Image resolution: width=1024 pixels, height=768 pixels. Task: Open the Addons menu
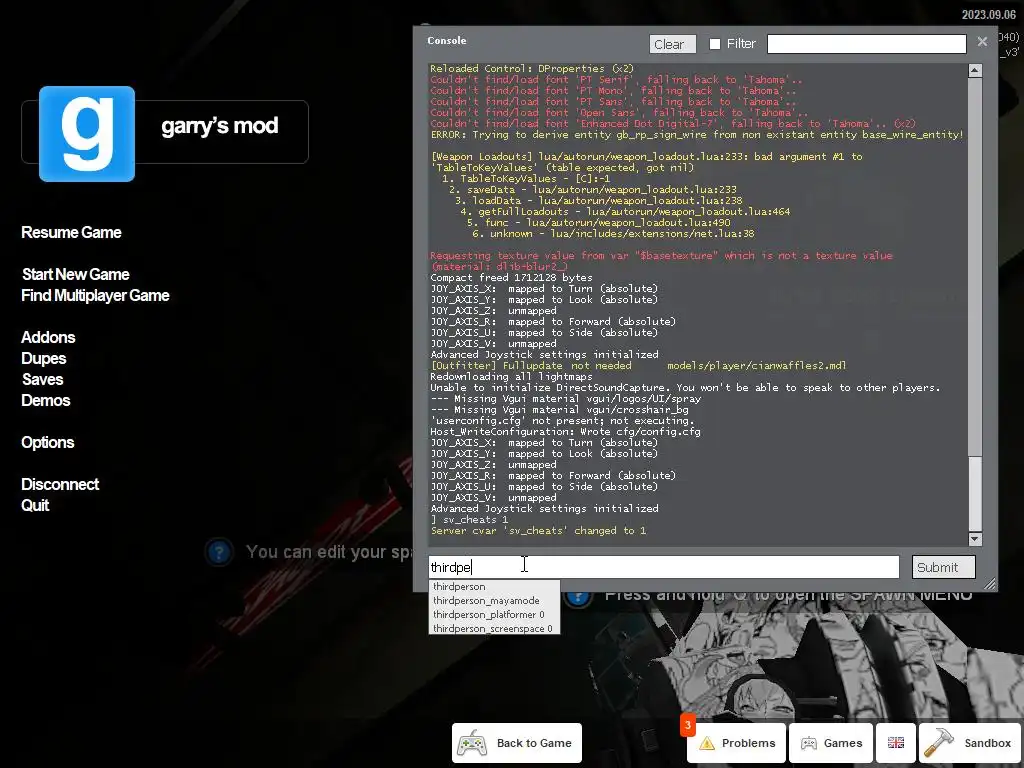(x=48, y=338)
